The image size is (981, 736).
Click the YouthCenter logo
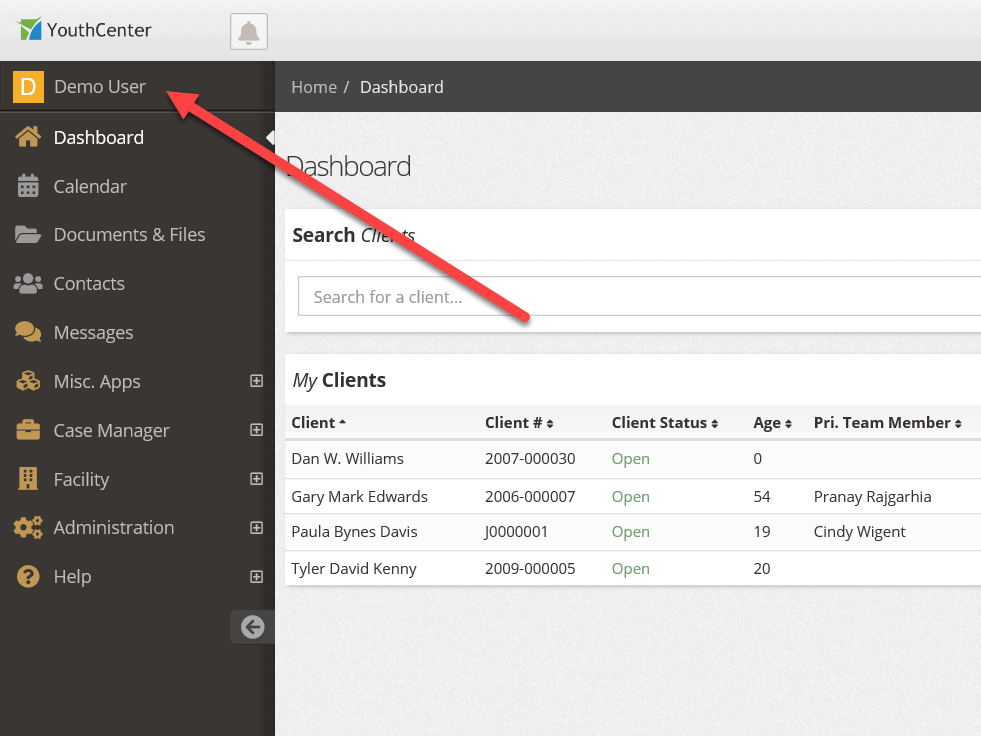(84, 29)
